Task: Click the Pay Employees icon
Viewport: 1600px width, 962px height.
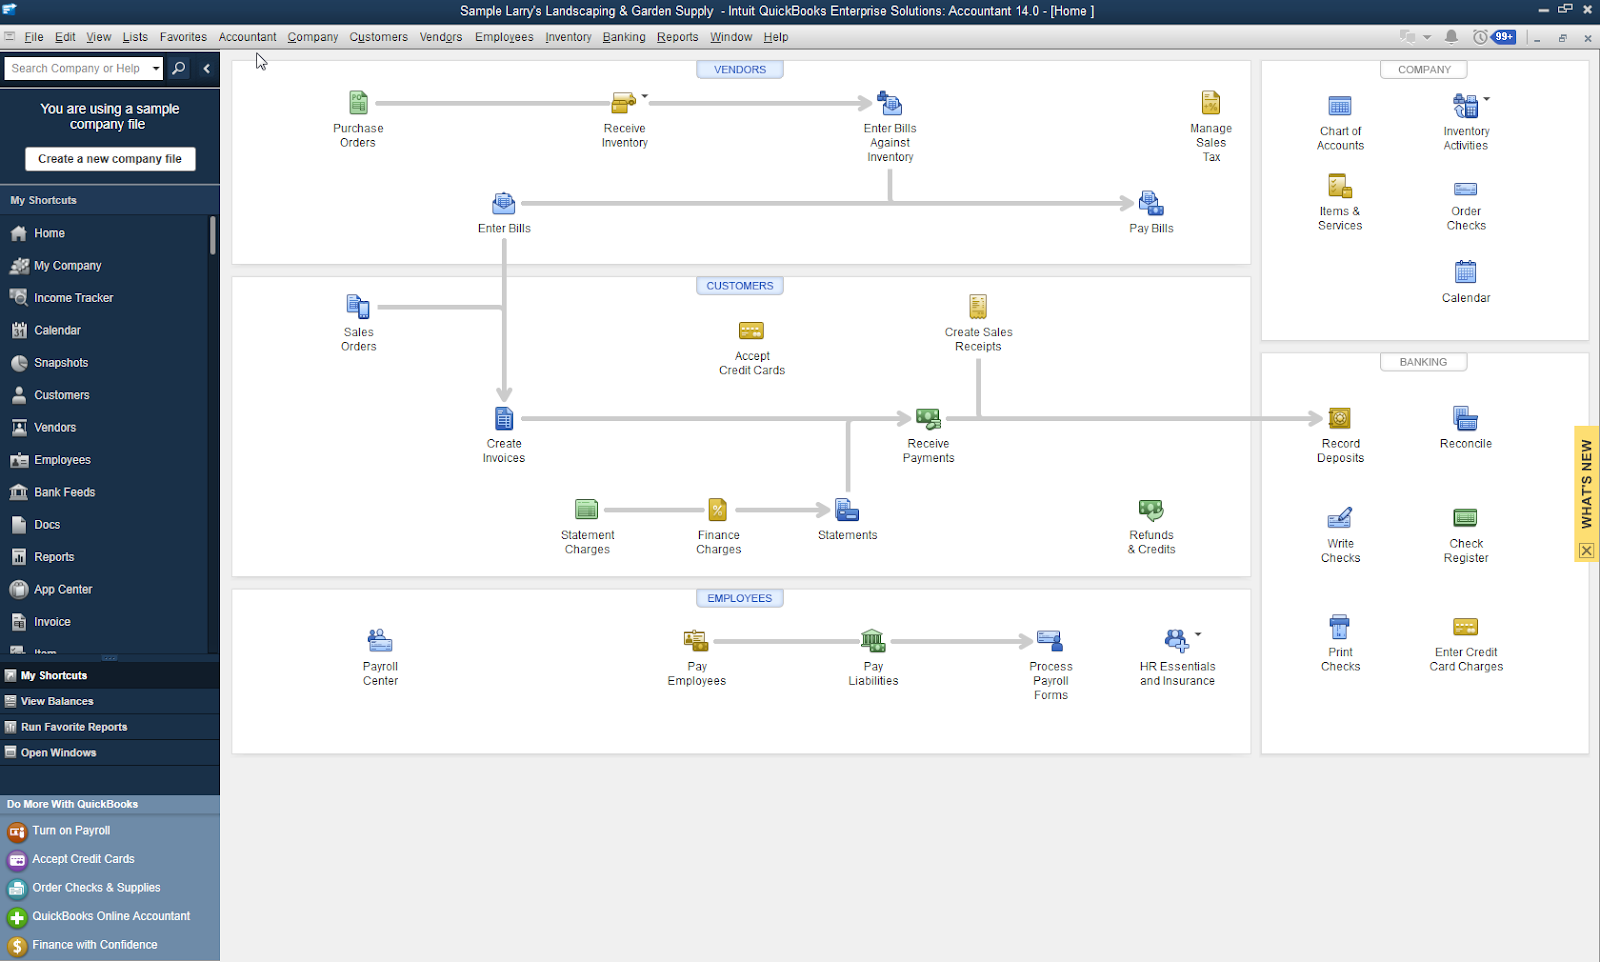Action: pos(696,641)
